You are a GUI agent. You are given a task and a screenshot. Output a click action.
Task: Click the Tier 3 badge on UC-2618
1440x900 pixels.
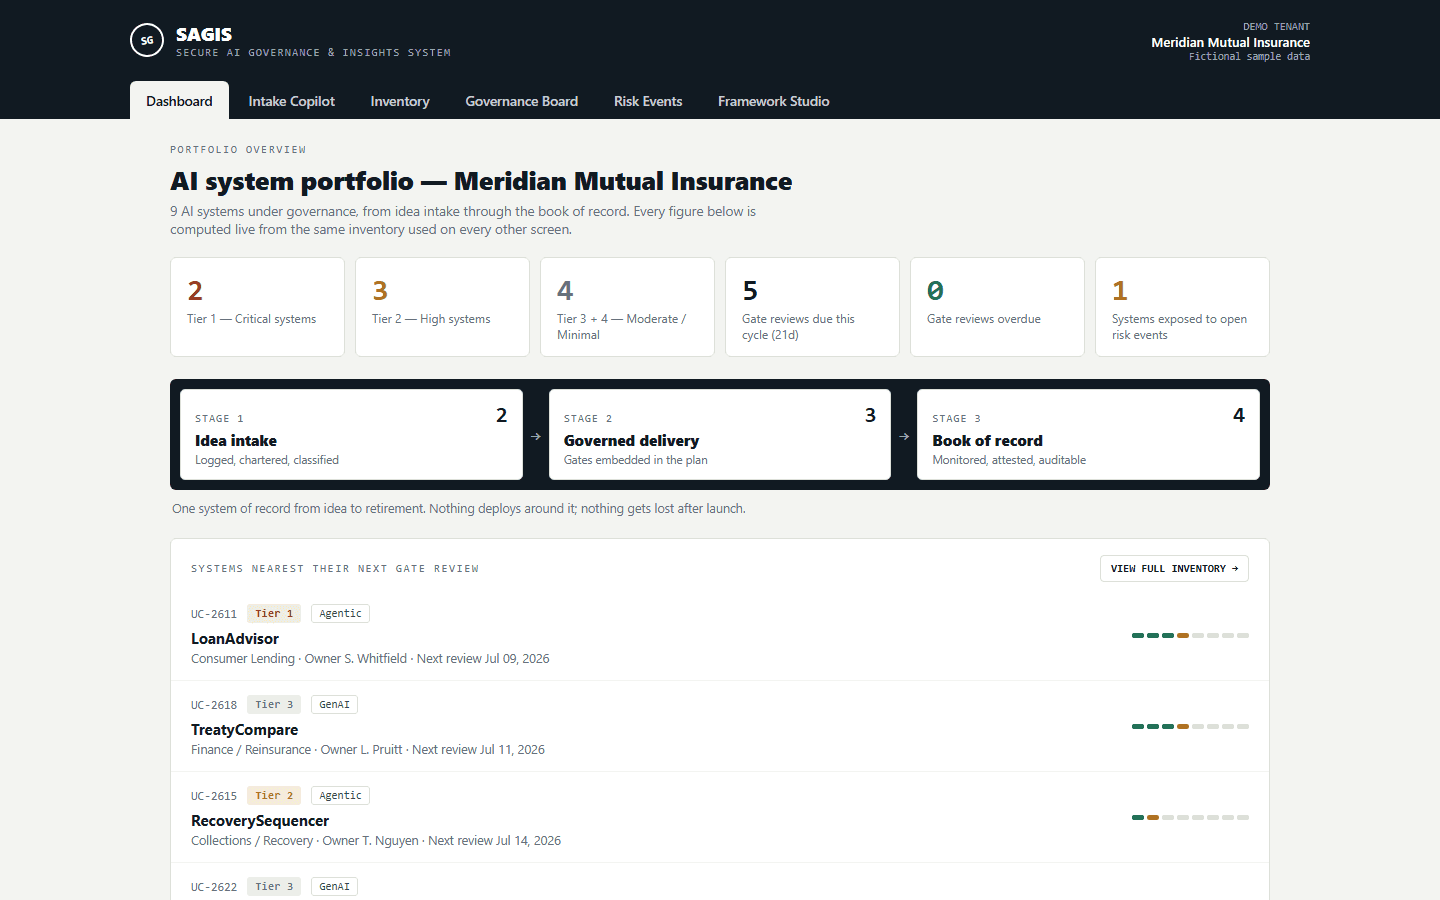click(274, 704)
